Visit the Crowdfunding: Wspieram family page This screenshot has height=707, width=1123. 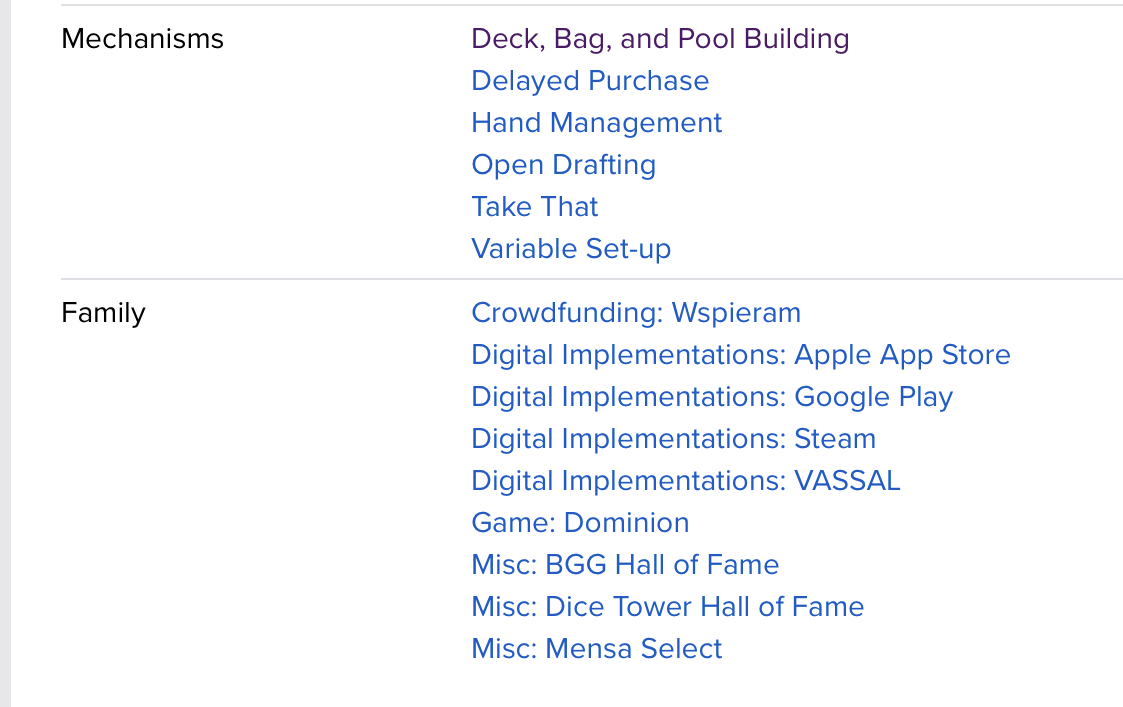point(636,313)
